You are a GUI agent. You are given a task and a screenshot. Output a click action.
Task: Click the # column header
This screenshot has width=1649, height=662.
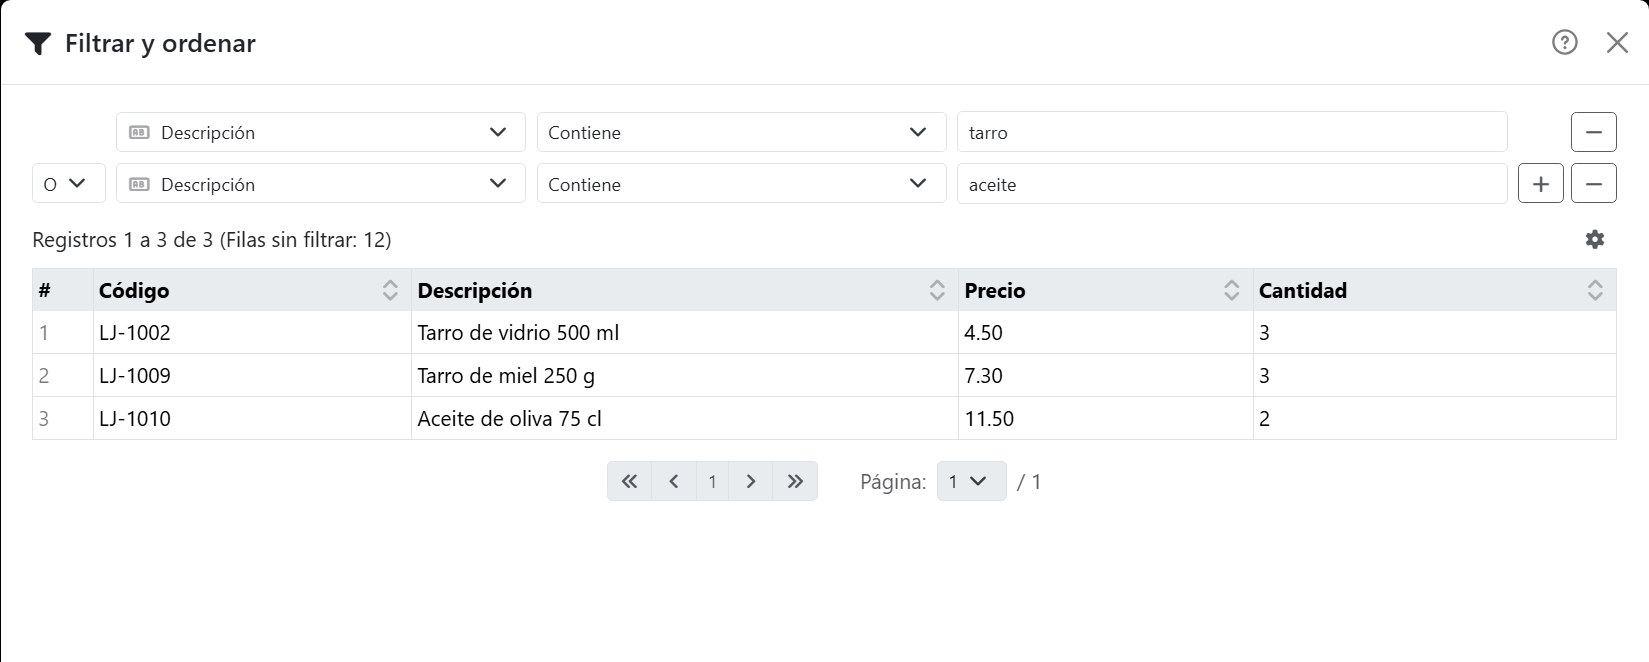point(63,290)
